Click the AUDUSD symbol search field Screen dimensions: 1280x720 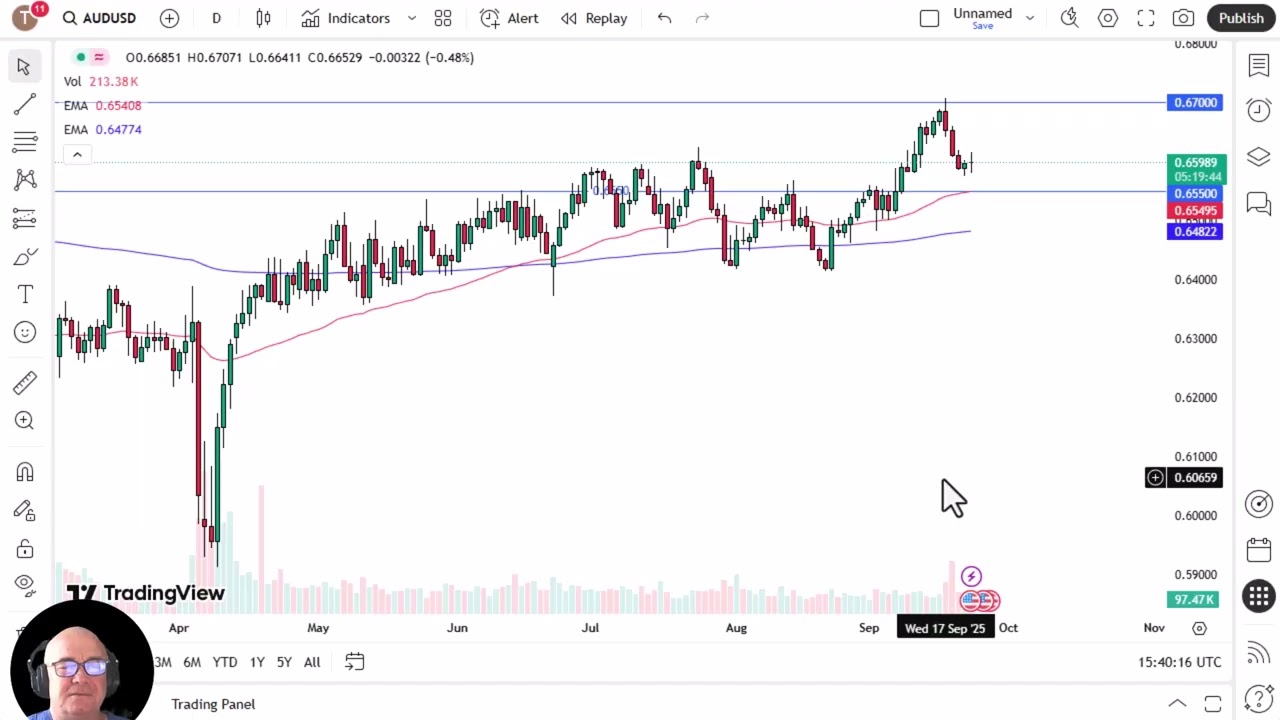tap(100, 18)
